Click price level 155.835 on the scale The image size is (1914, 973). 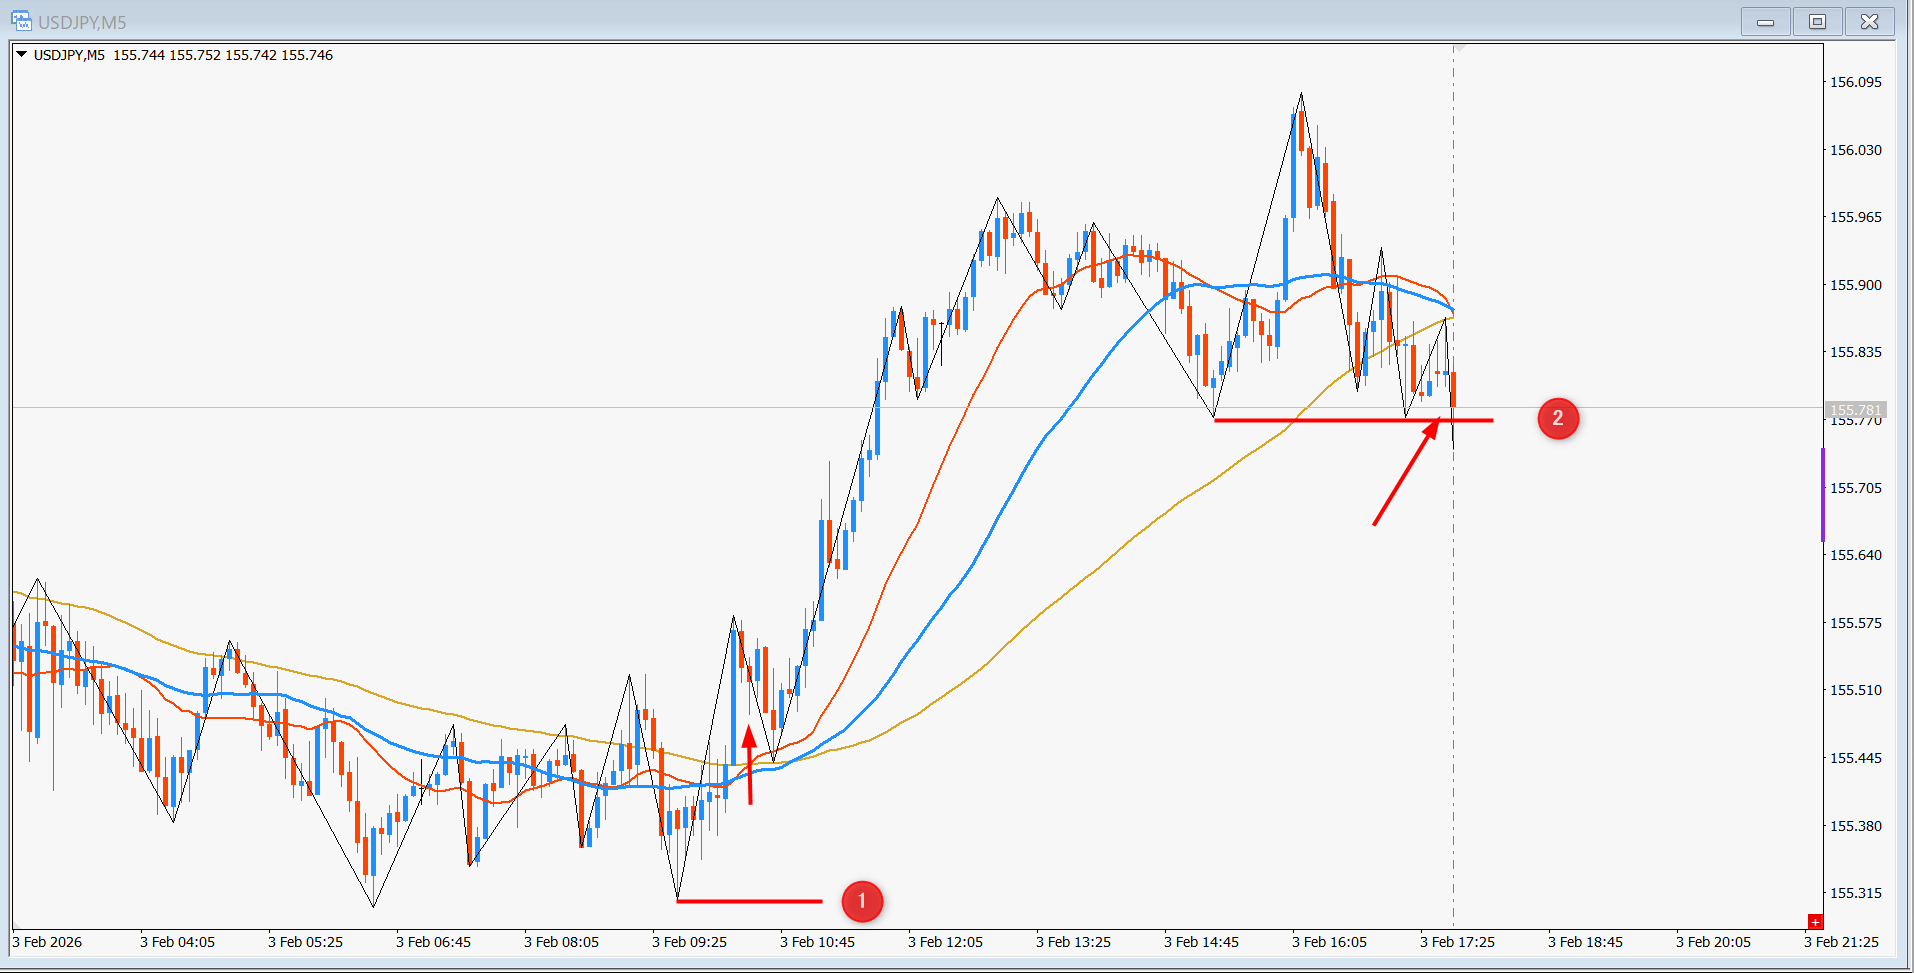[1856, 352]
